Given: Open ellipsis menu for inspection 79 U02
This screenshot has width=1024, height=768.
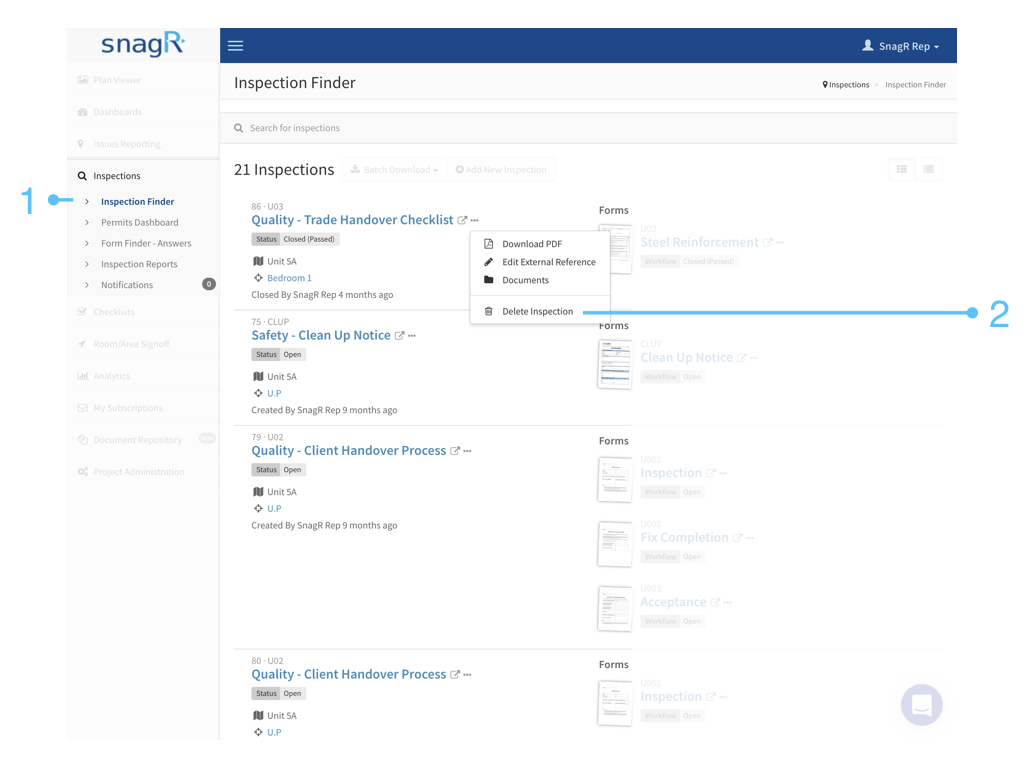Looking at the screenshot, I should click(468, 451).
